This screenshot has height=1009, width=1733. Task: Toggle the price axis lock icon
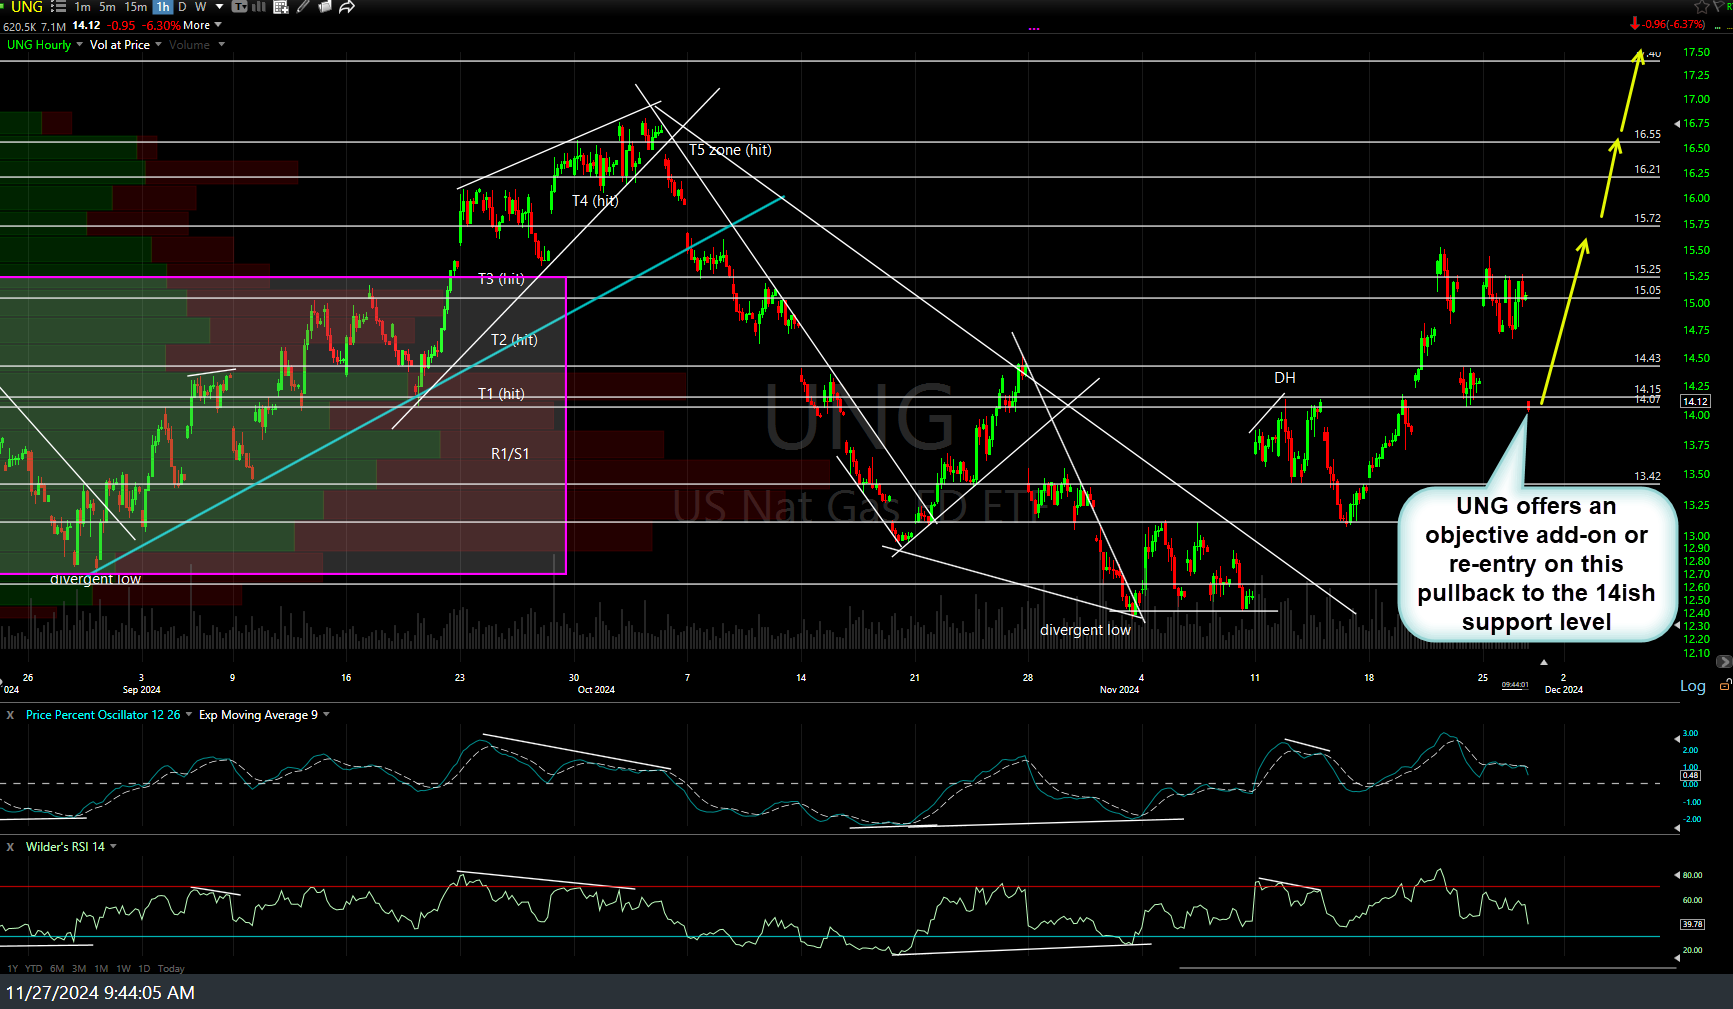pyautogui.click(x=1724, y=686)
